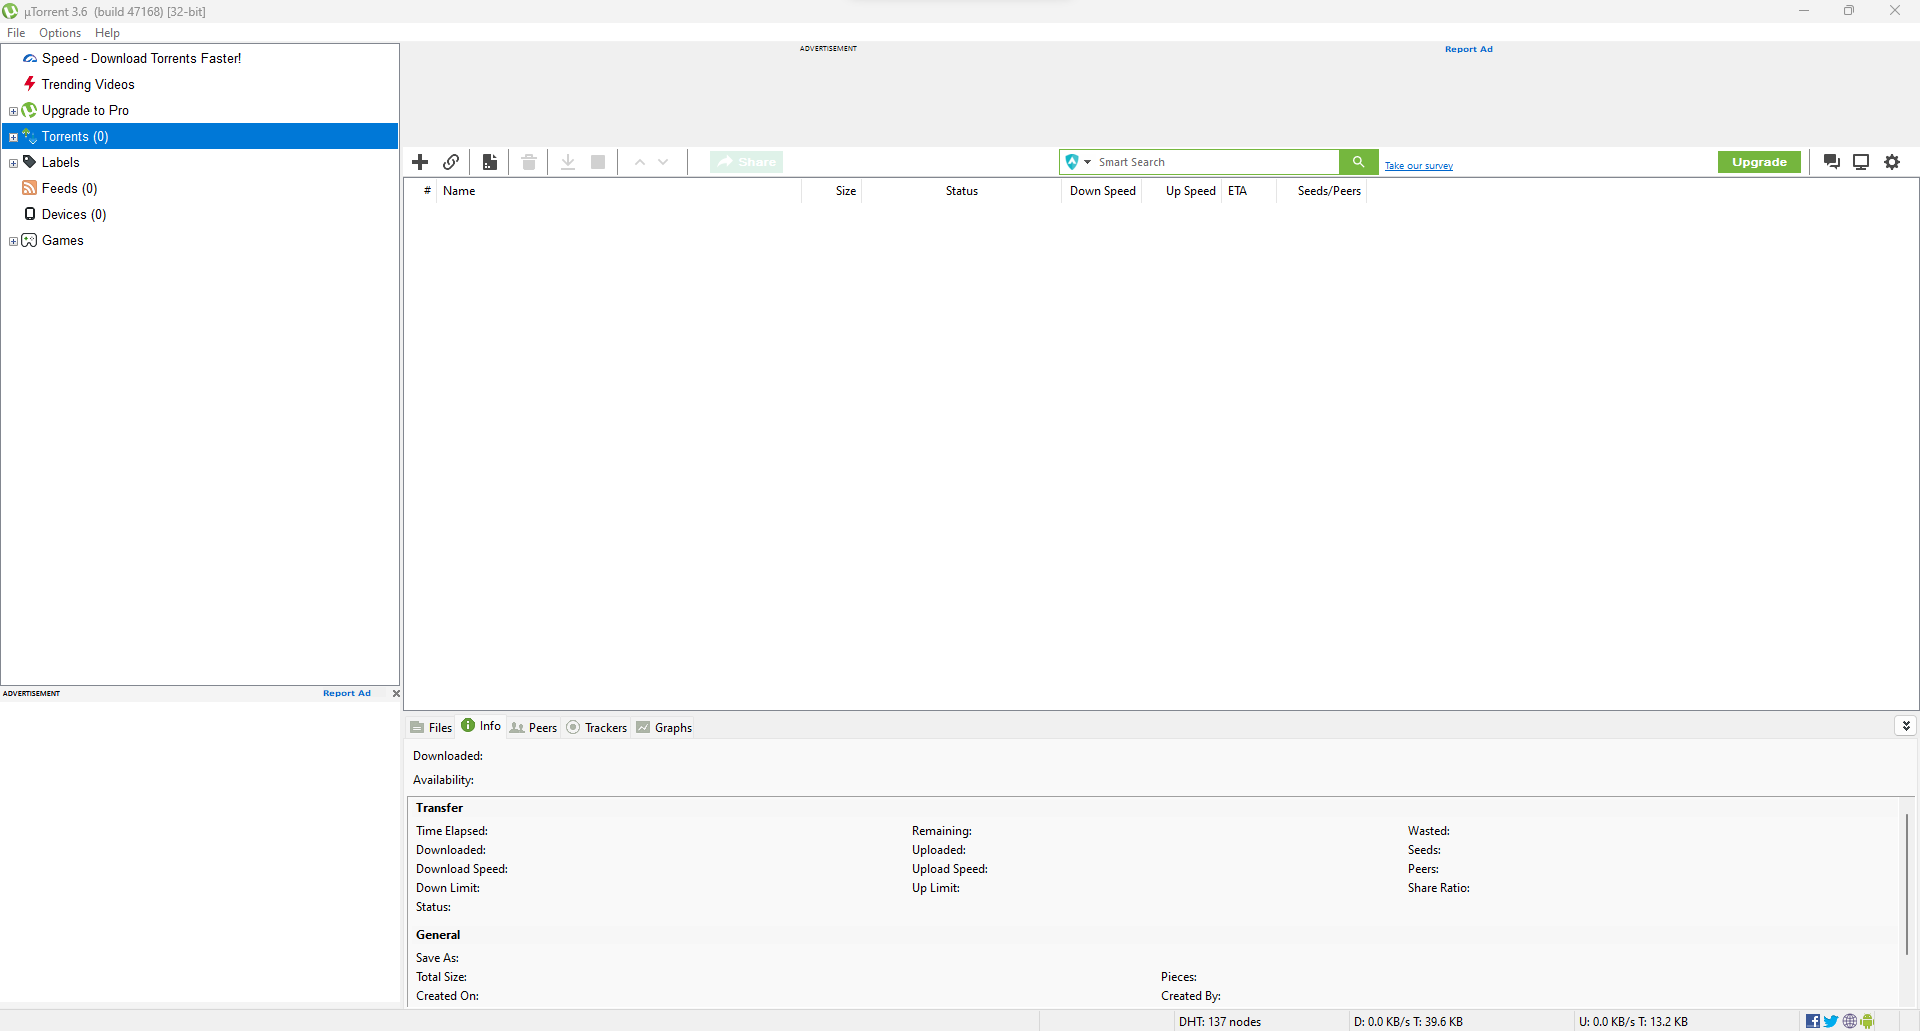1920x1031 pixels.
Task: Open the File menu
Action: click(16, 33)
